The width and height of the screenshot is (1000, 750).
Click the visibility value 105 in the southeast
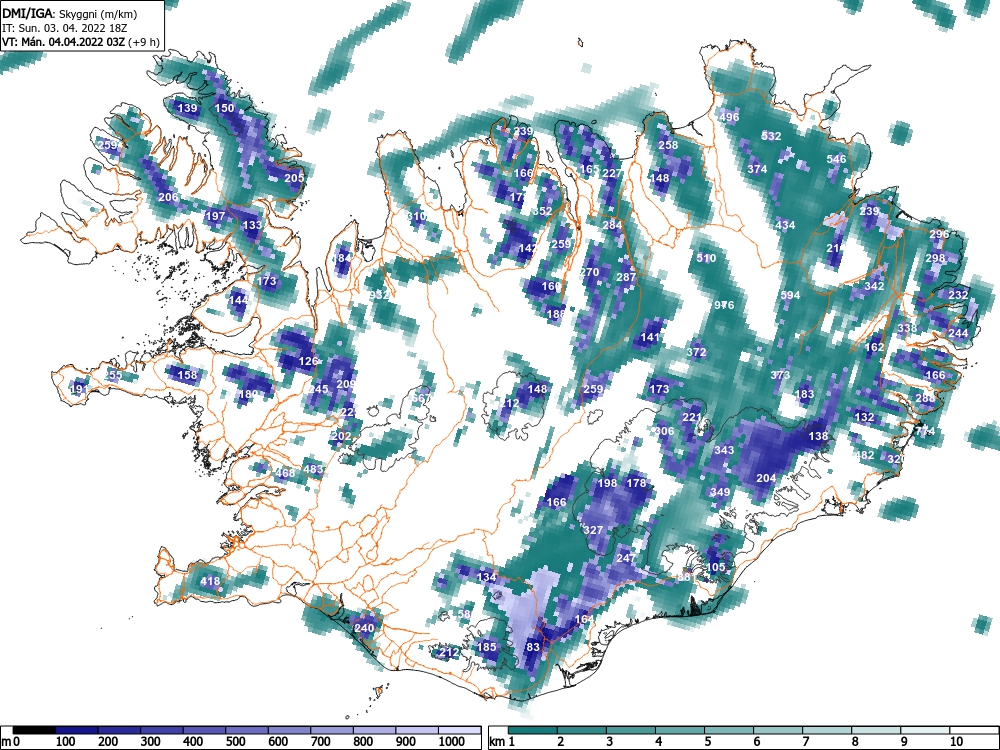[716, 566]
